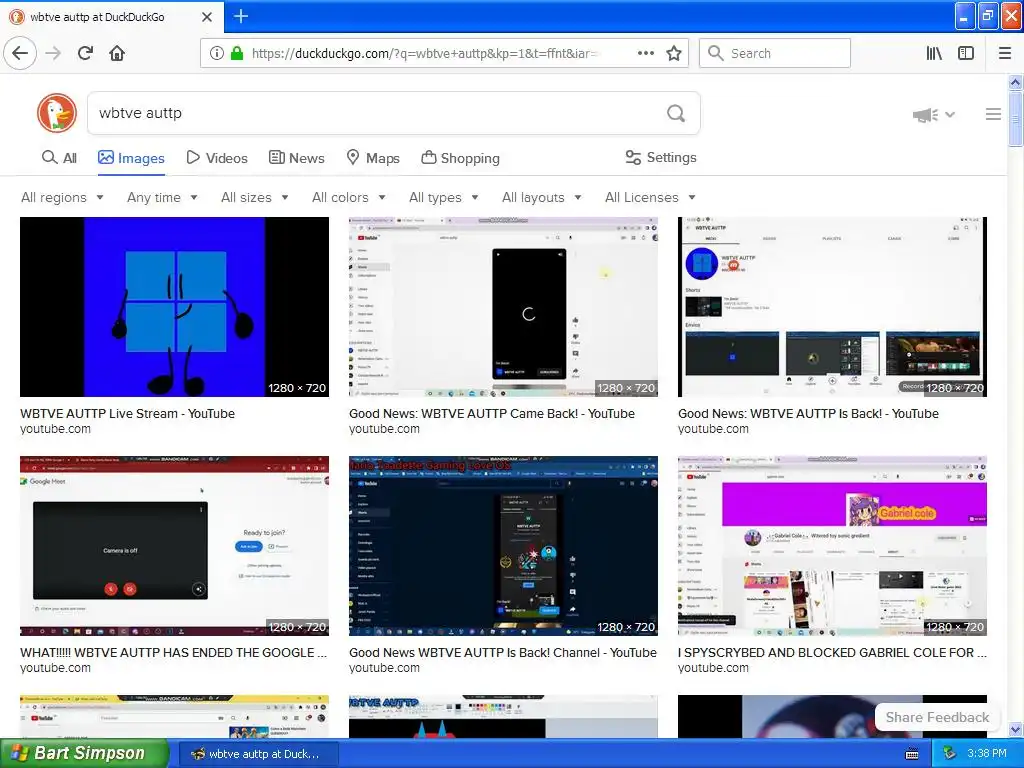
Task: Switch to the Shopping tab
Action: [x=460, y=158]
